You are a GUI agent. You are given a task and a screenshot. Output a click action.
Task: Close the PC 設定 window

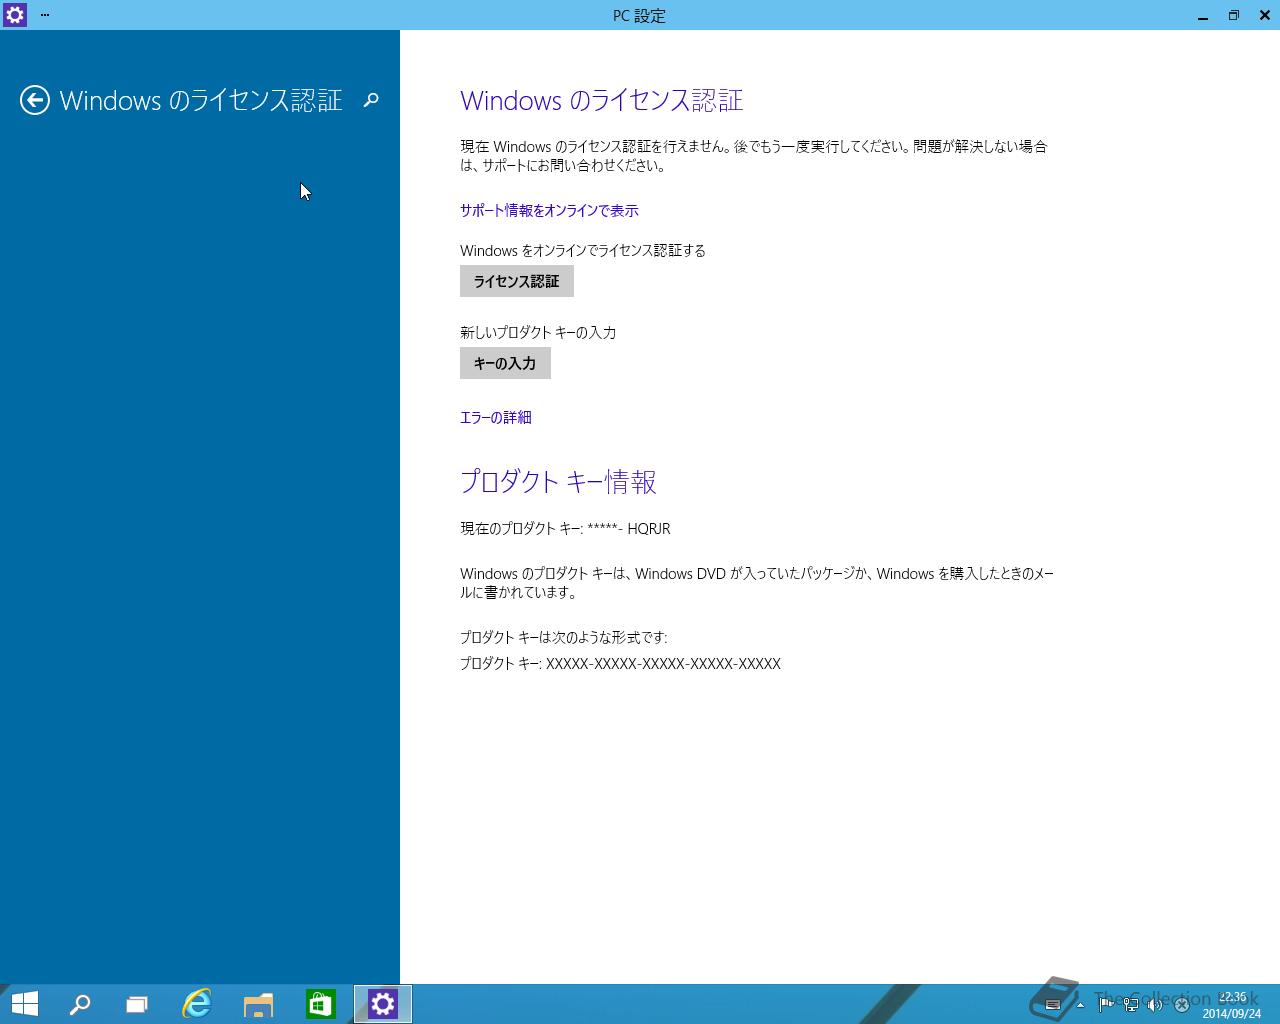point(1264,15)
